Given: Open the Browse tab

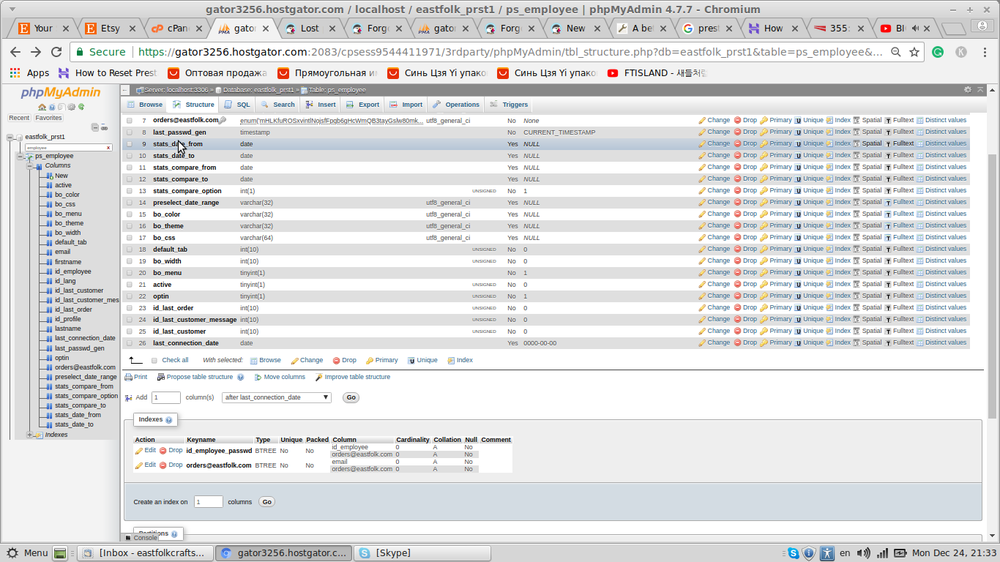Looking at the screenshot, I should 145,105.
